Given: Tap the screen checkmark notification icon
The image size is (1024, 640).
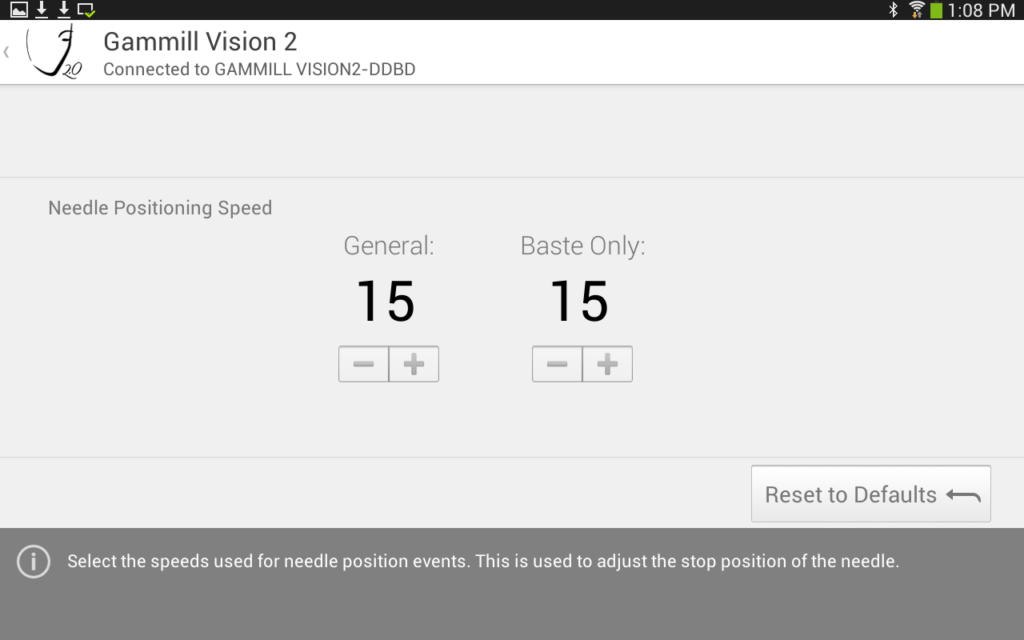Looking at the screenshot, I should click(x=86, y=10).
